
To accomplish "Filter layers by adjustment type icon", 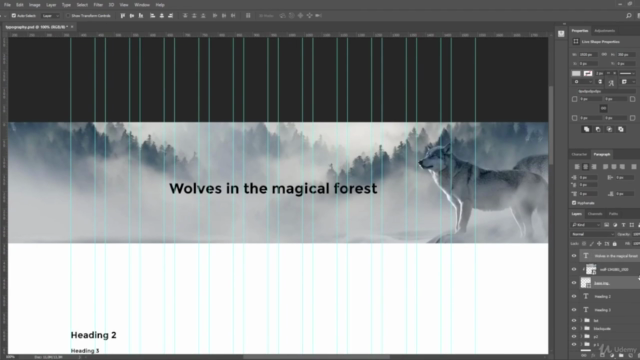I will [615, 225].
